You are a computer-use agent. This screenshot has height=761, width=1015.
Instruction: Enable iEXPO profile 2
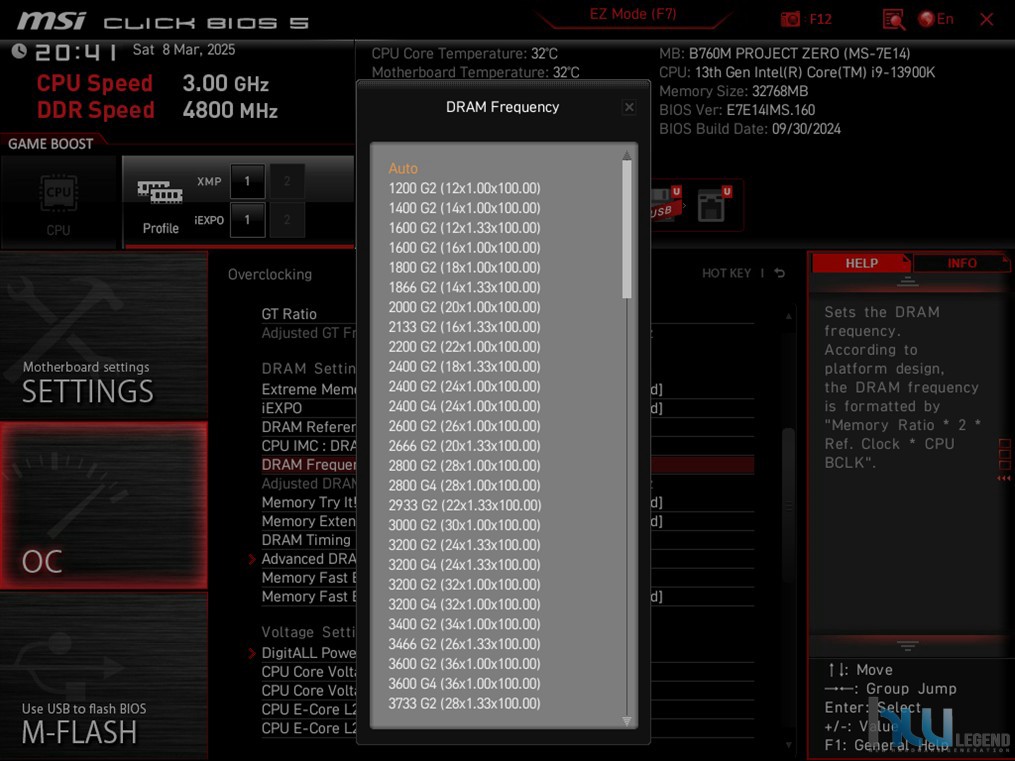[x=287, y=220]
